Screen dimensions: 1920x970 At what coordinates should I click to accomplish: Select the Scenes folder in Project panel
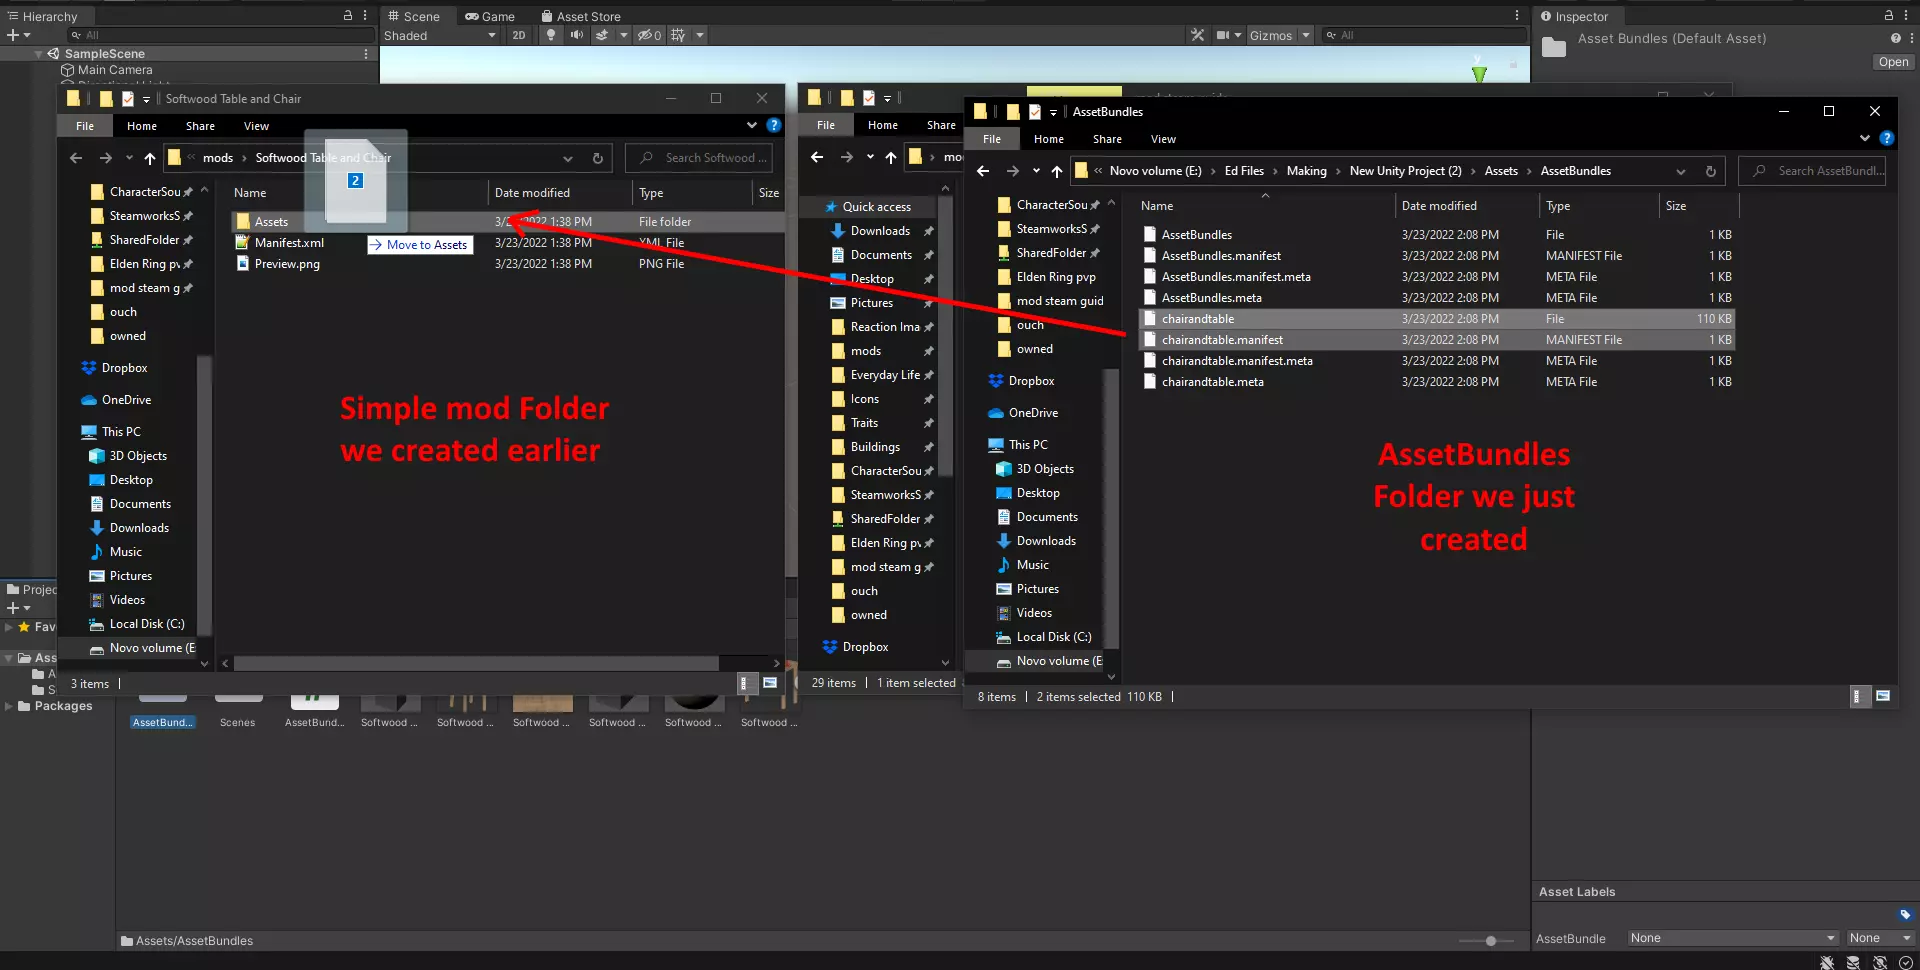(238, 712)
